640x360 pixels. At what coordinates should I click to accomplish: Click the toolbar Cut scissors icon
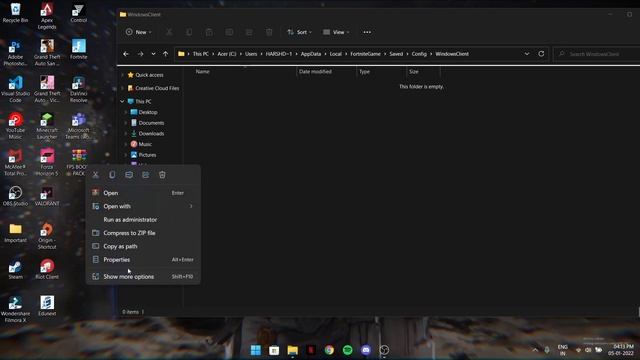[169, 32]
